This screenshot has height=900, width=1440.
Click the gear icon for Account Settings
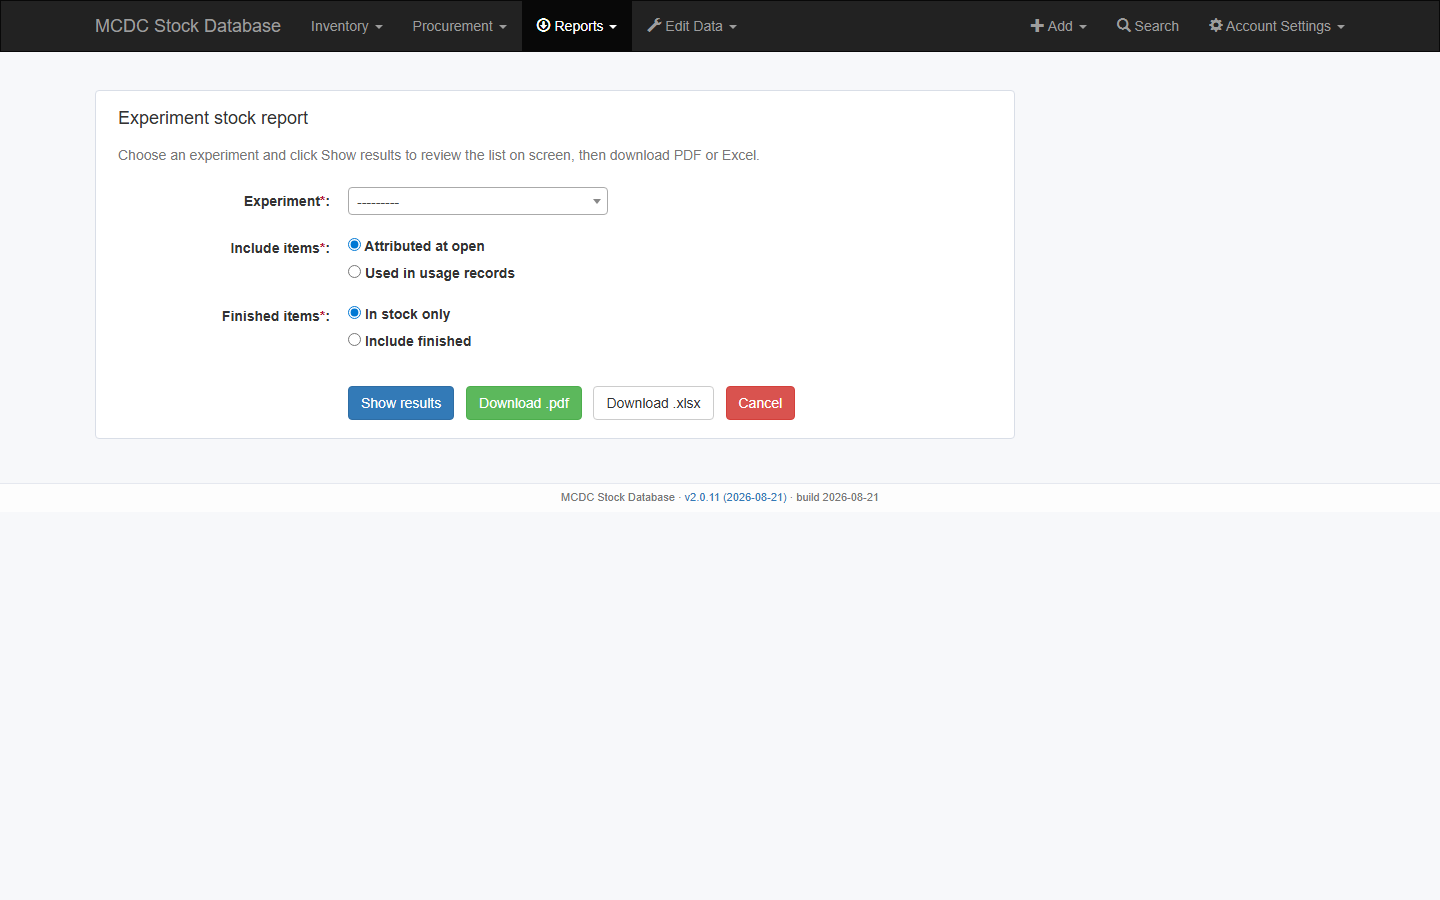click(1216, 25)
